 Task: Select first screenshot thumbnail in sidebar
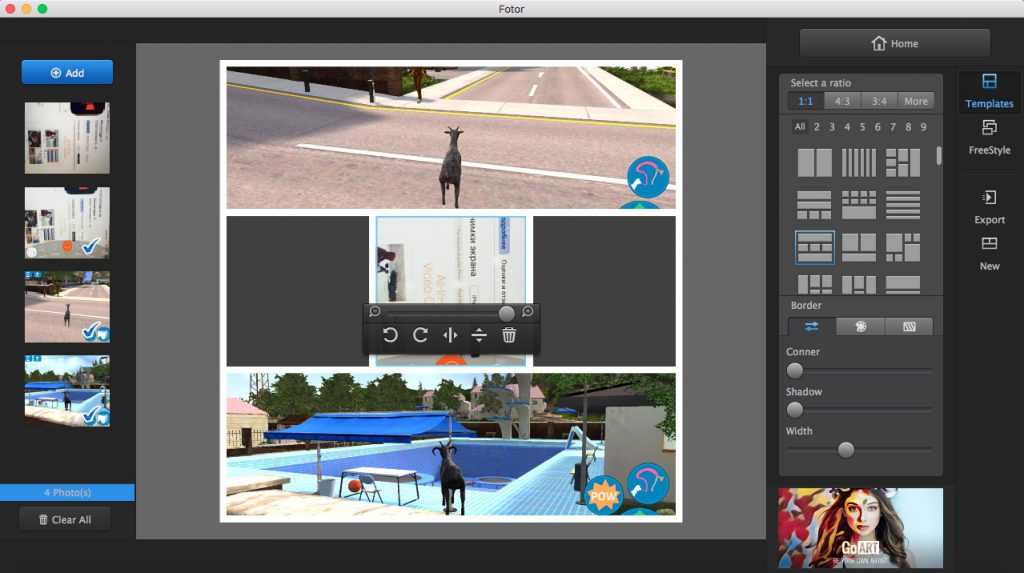pyautogui.click(x=67, y=138)
